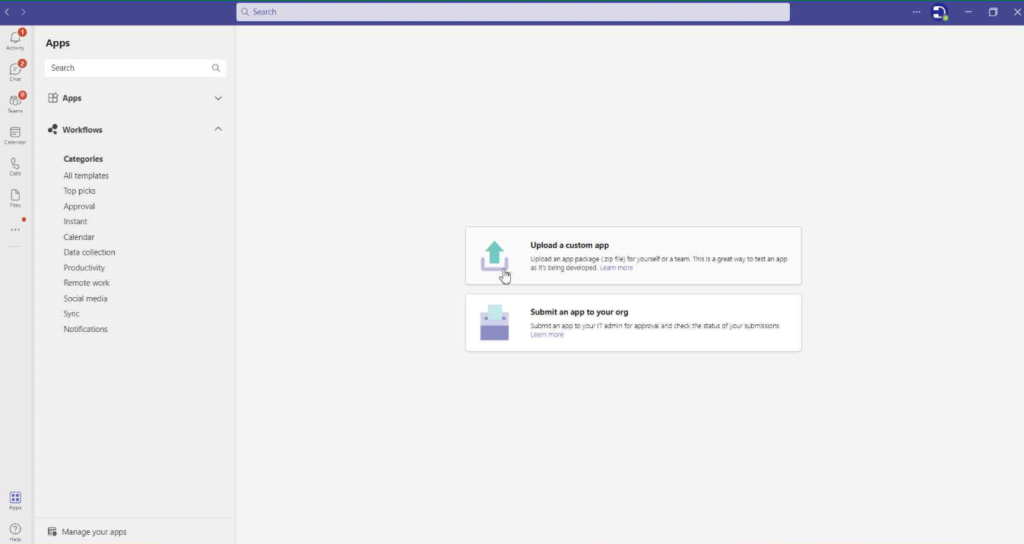
Task: Open the Apps icon at sidebar bottom
Action: pos(15,500)
